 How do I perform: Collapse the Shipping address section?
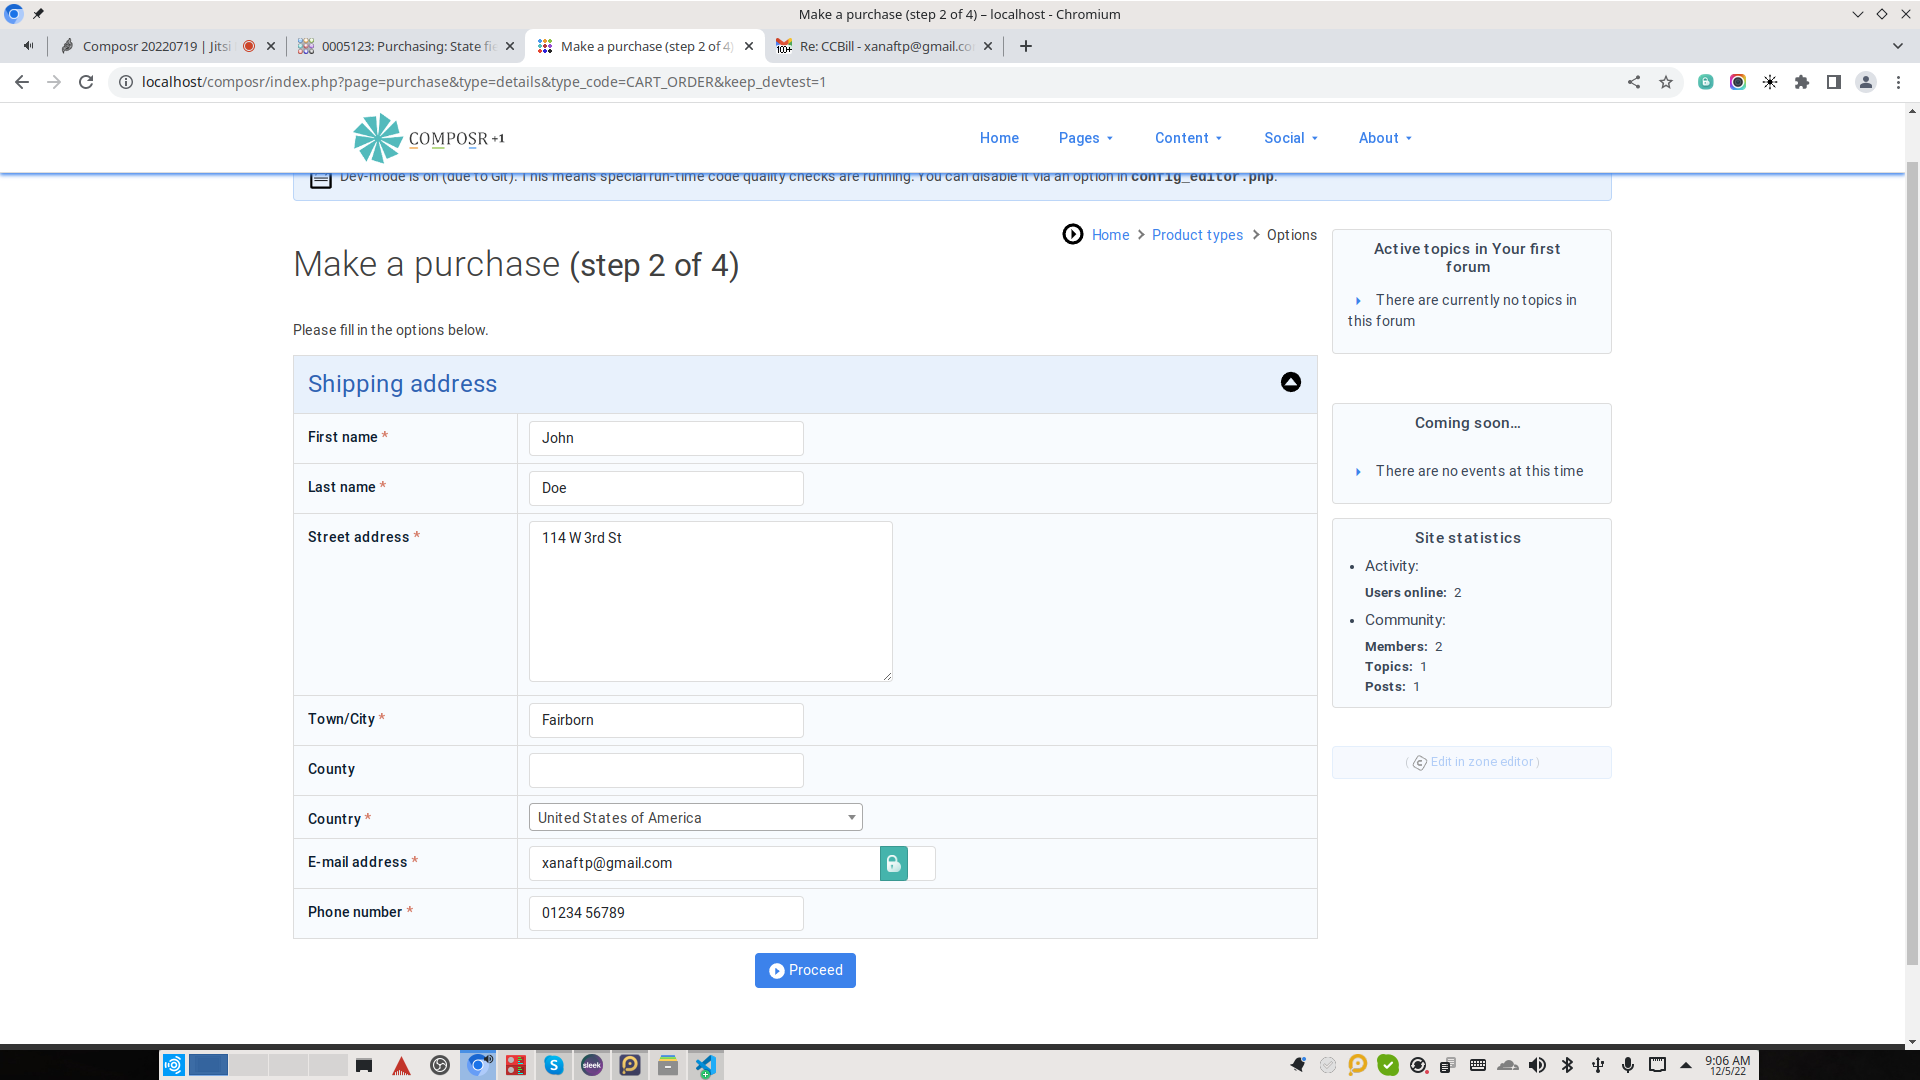coord(1290,382)
